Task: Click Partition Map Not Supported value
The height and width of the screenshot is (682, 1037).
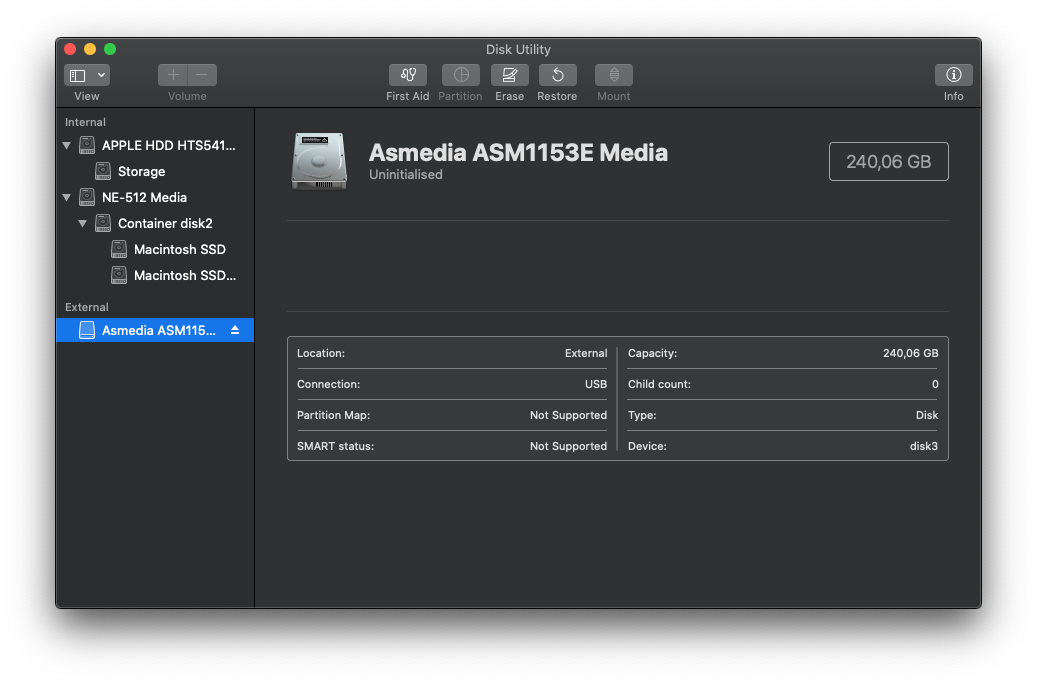Action: click(568, 415)
